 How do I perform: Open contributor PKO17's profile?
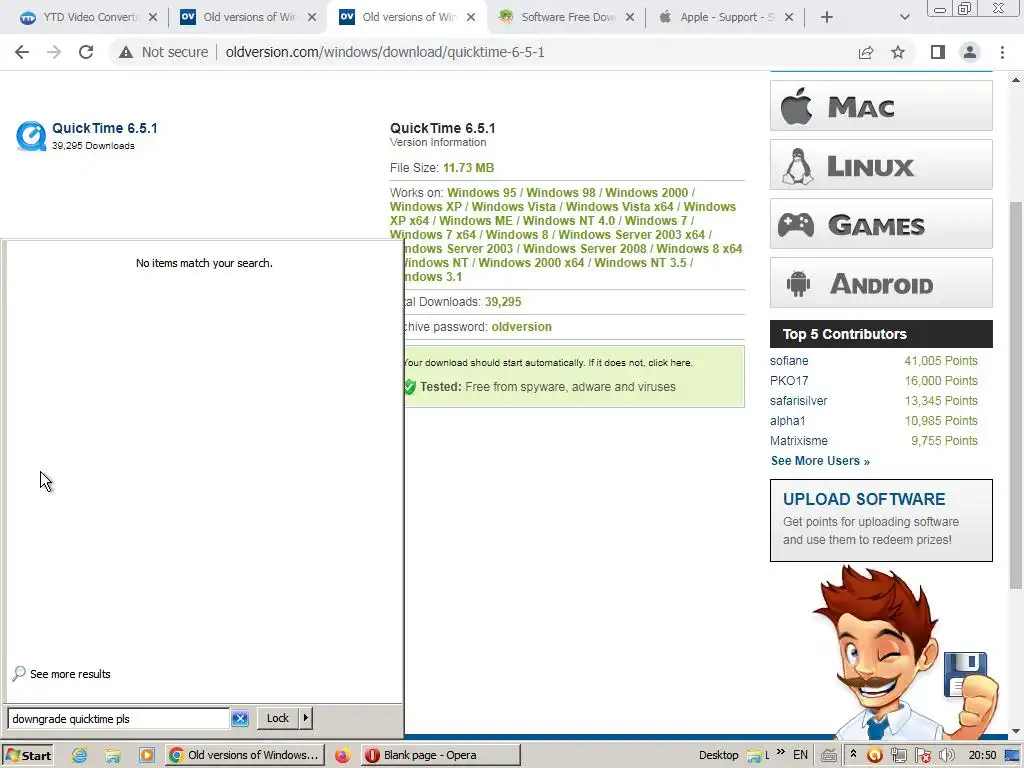[x=789, y=381]
